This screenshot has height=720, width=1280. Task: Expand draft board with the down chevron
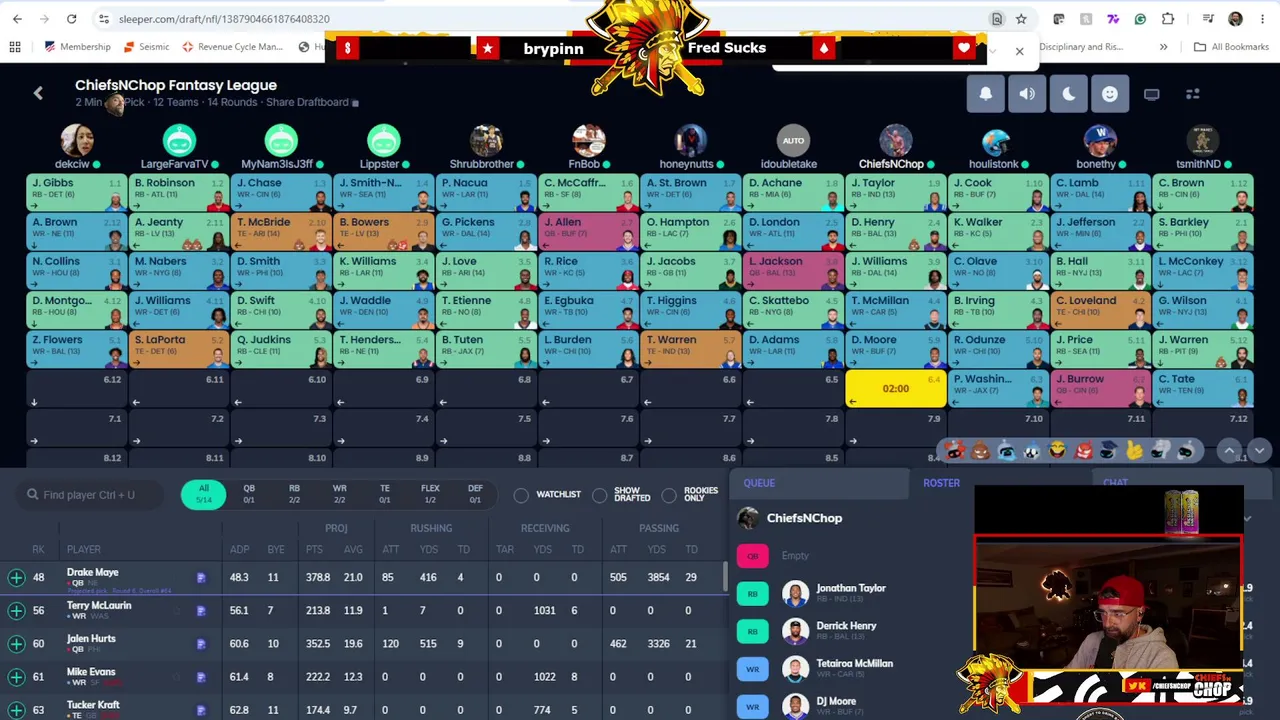click(1259, 451)
